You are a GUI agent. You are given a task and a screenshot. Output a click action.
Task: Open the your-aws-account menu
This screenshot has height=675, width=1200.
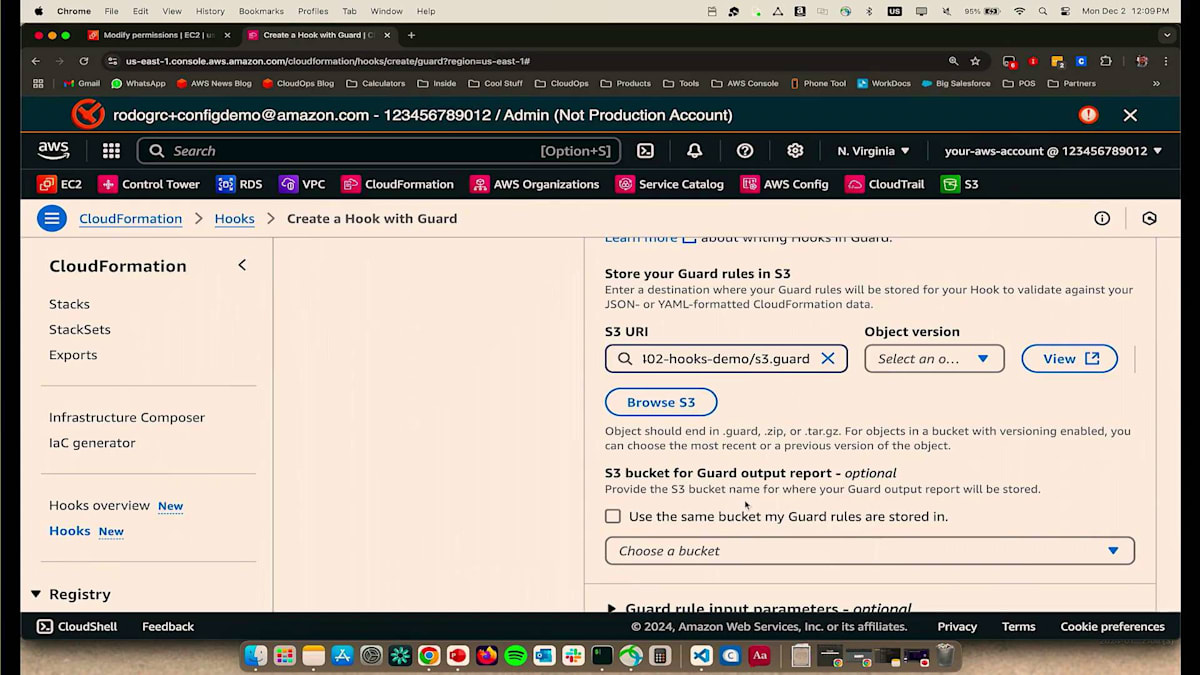1053,151
